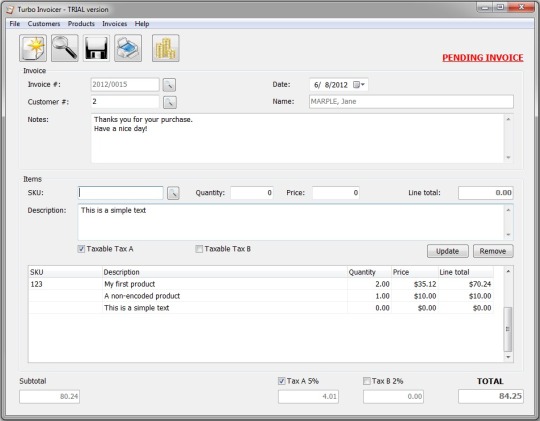The width and height of the screenshot is (540, 421).
Task: Open the Help menu
Action: click(x=142, y=24)
